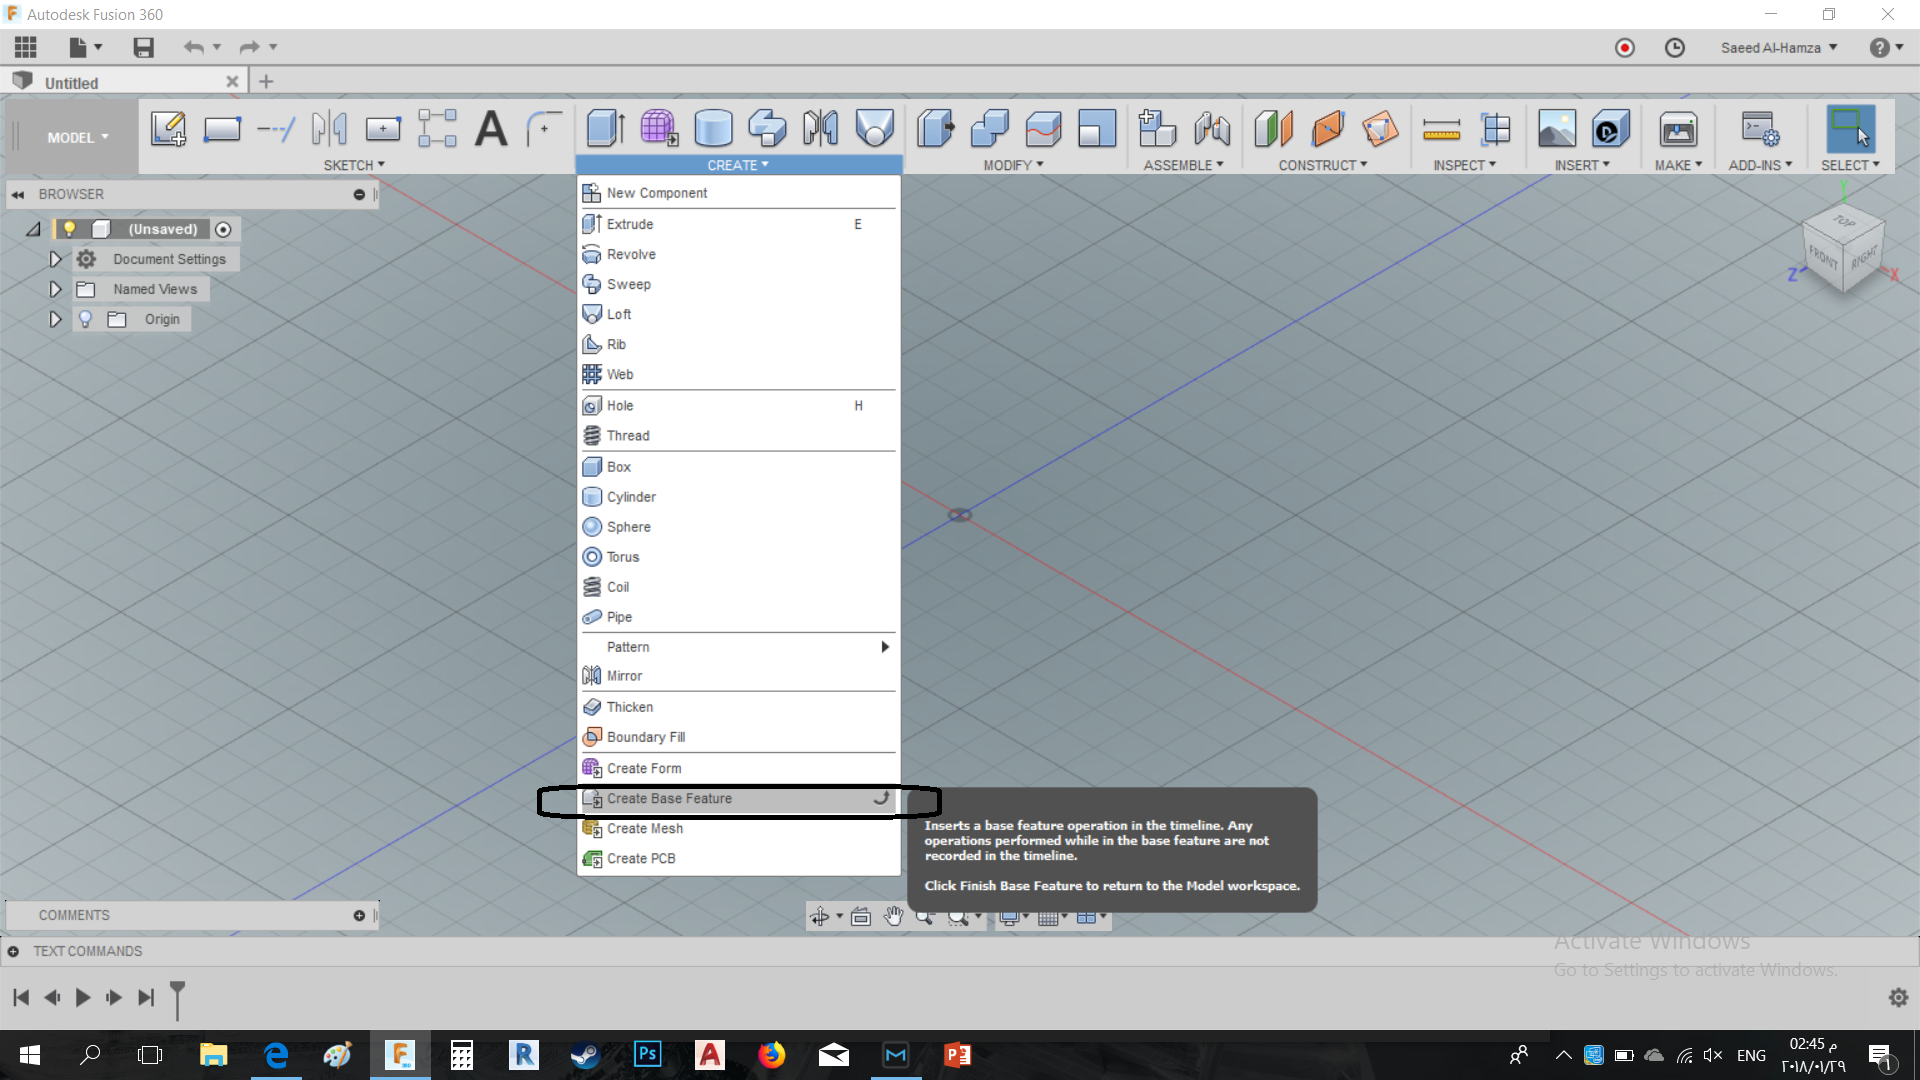Expand the Named Views node

click(56, 289)
